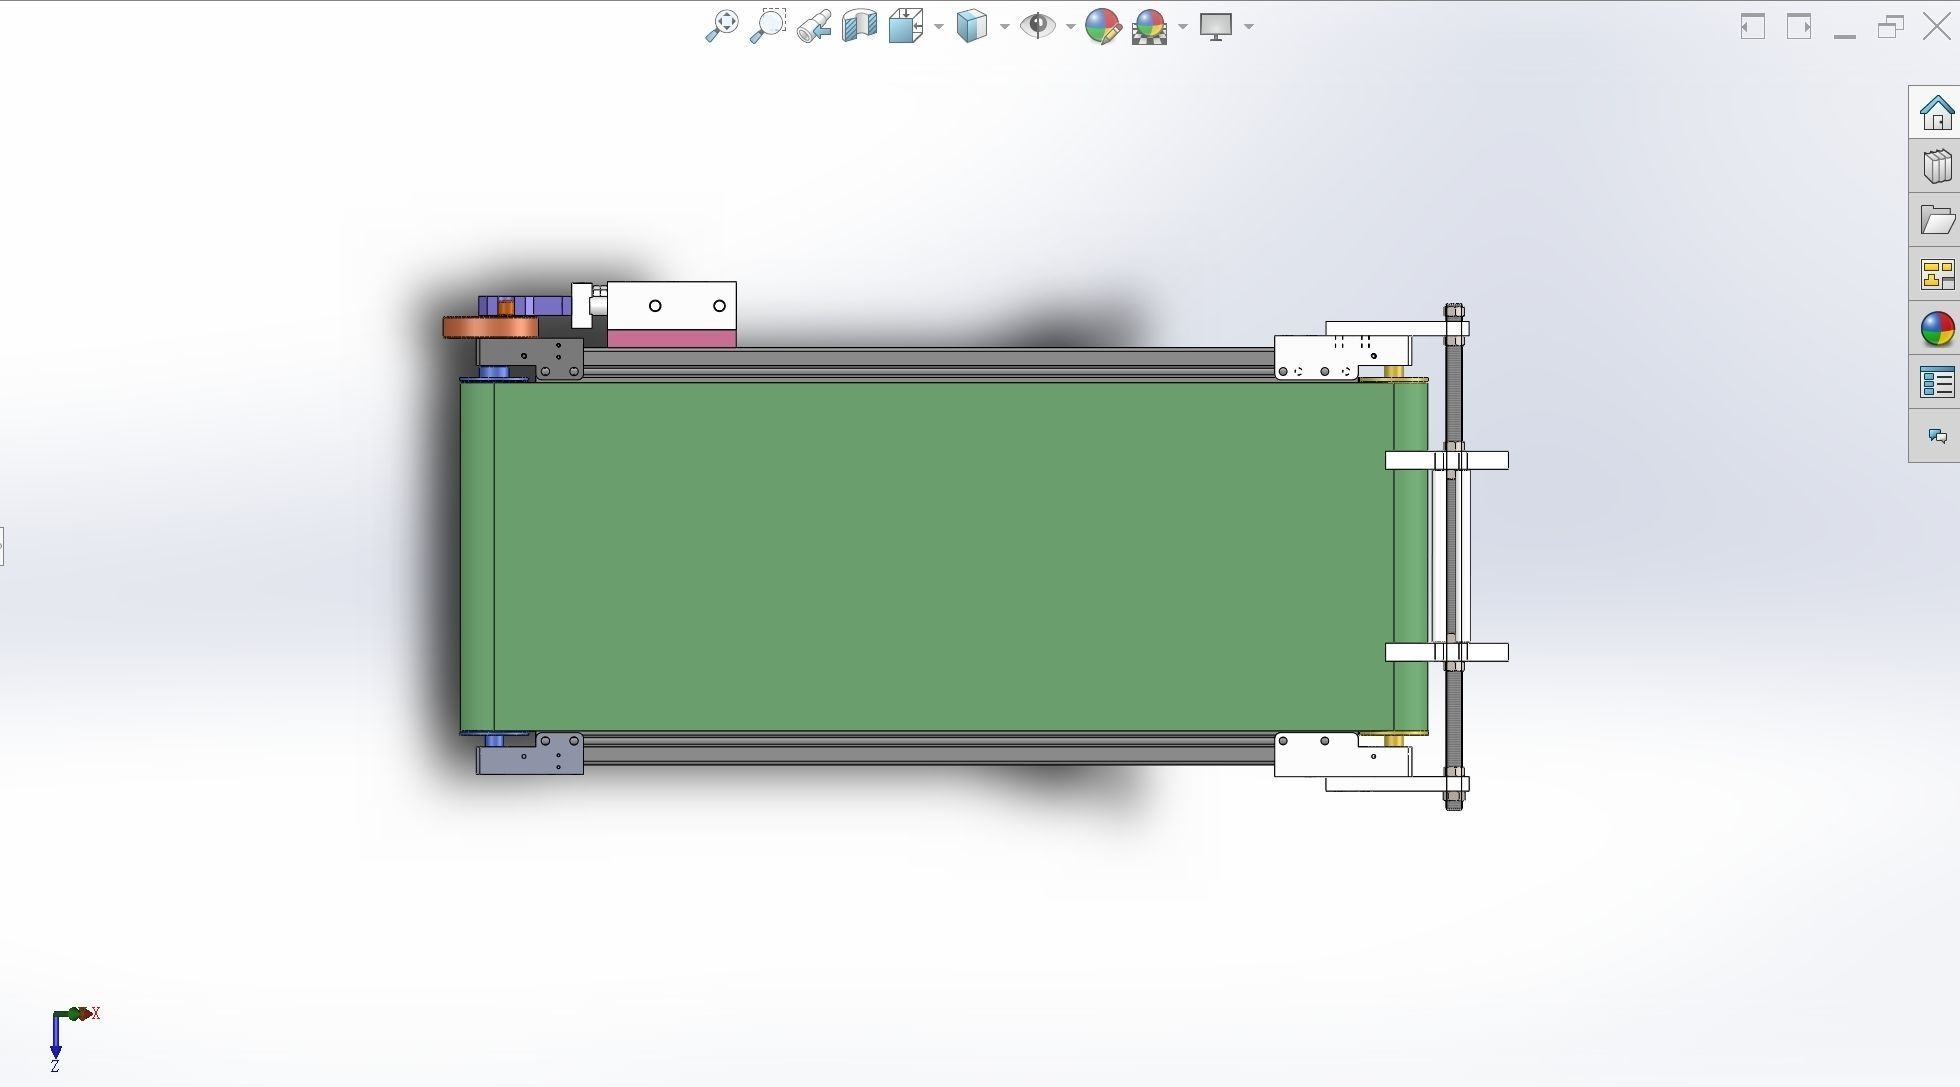The height and width of the screenshot is (1087, 1960).
Task: Restore down the document window
Action: (x=1891, y=27)
